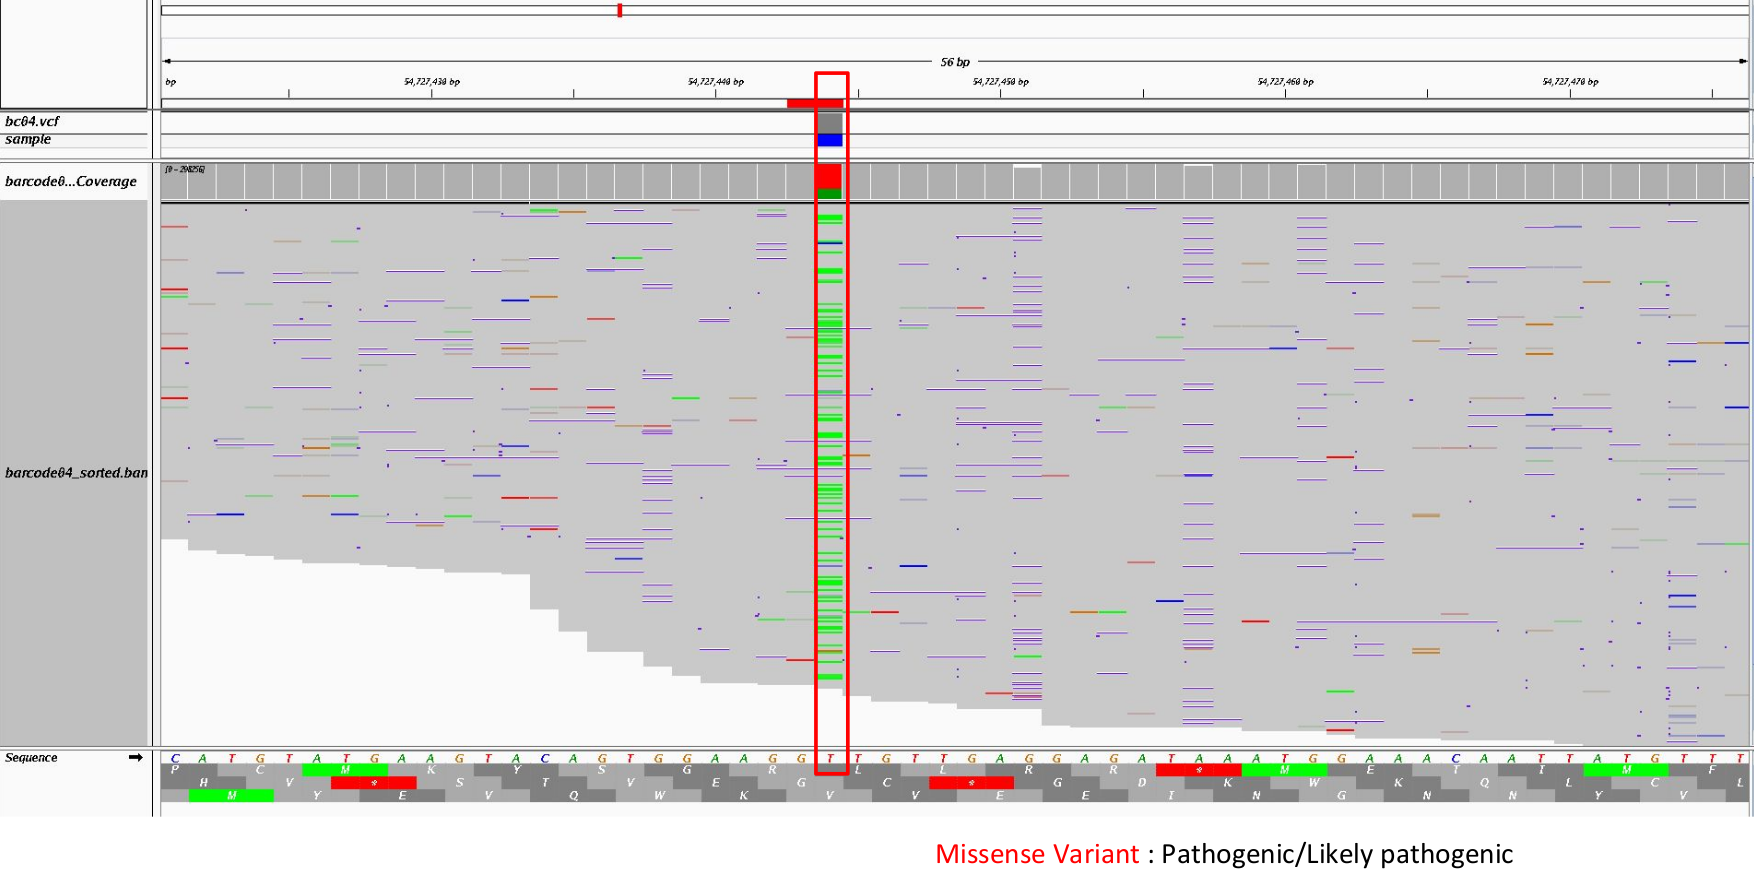Screen dimensions: 1754x875
Task: Flip strand with the Sequence track arrow
Action: 135,758
